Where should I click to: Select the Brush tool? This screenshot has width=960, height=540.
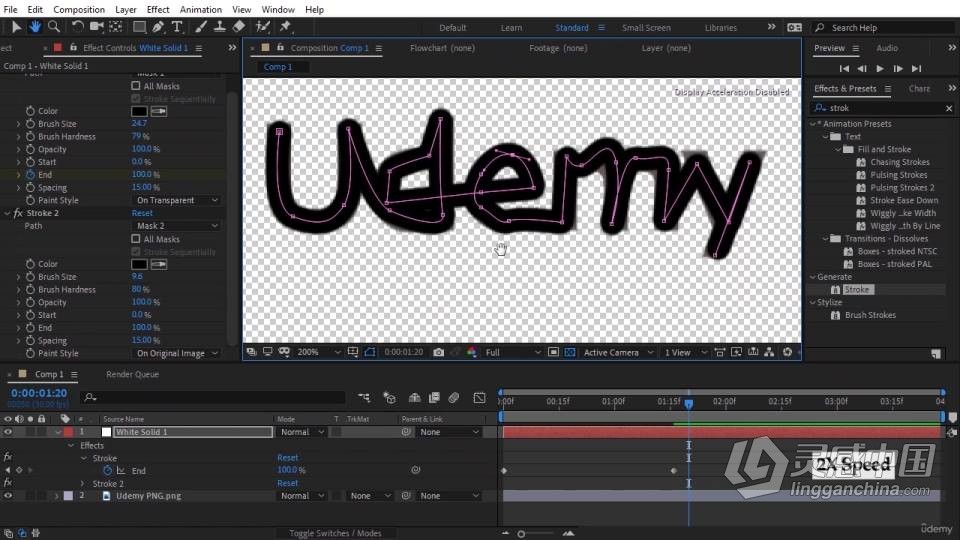(x=201, y=26)
